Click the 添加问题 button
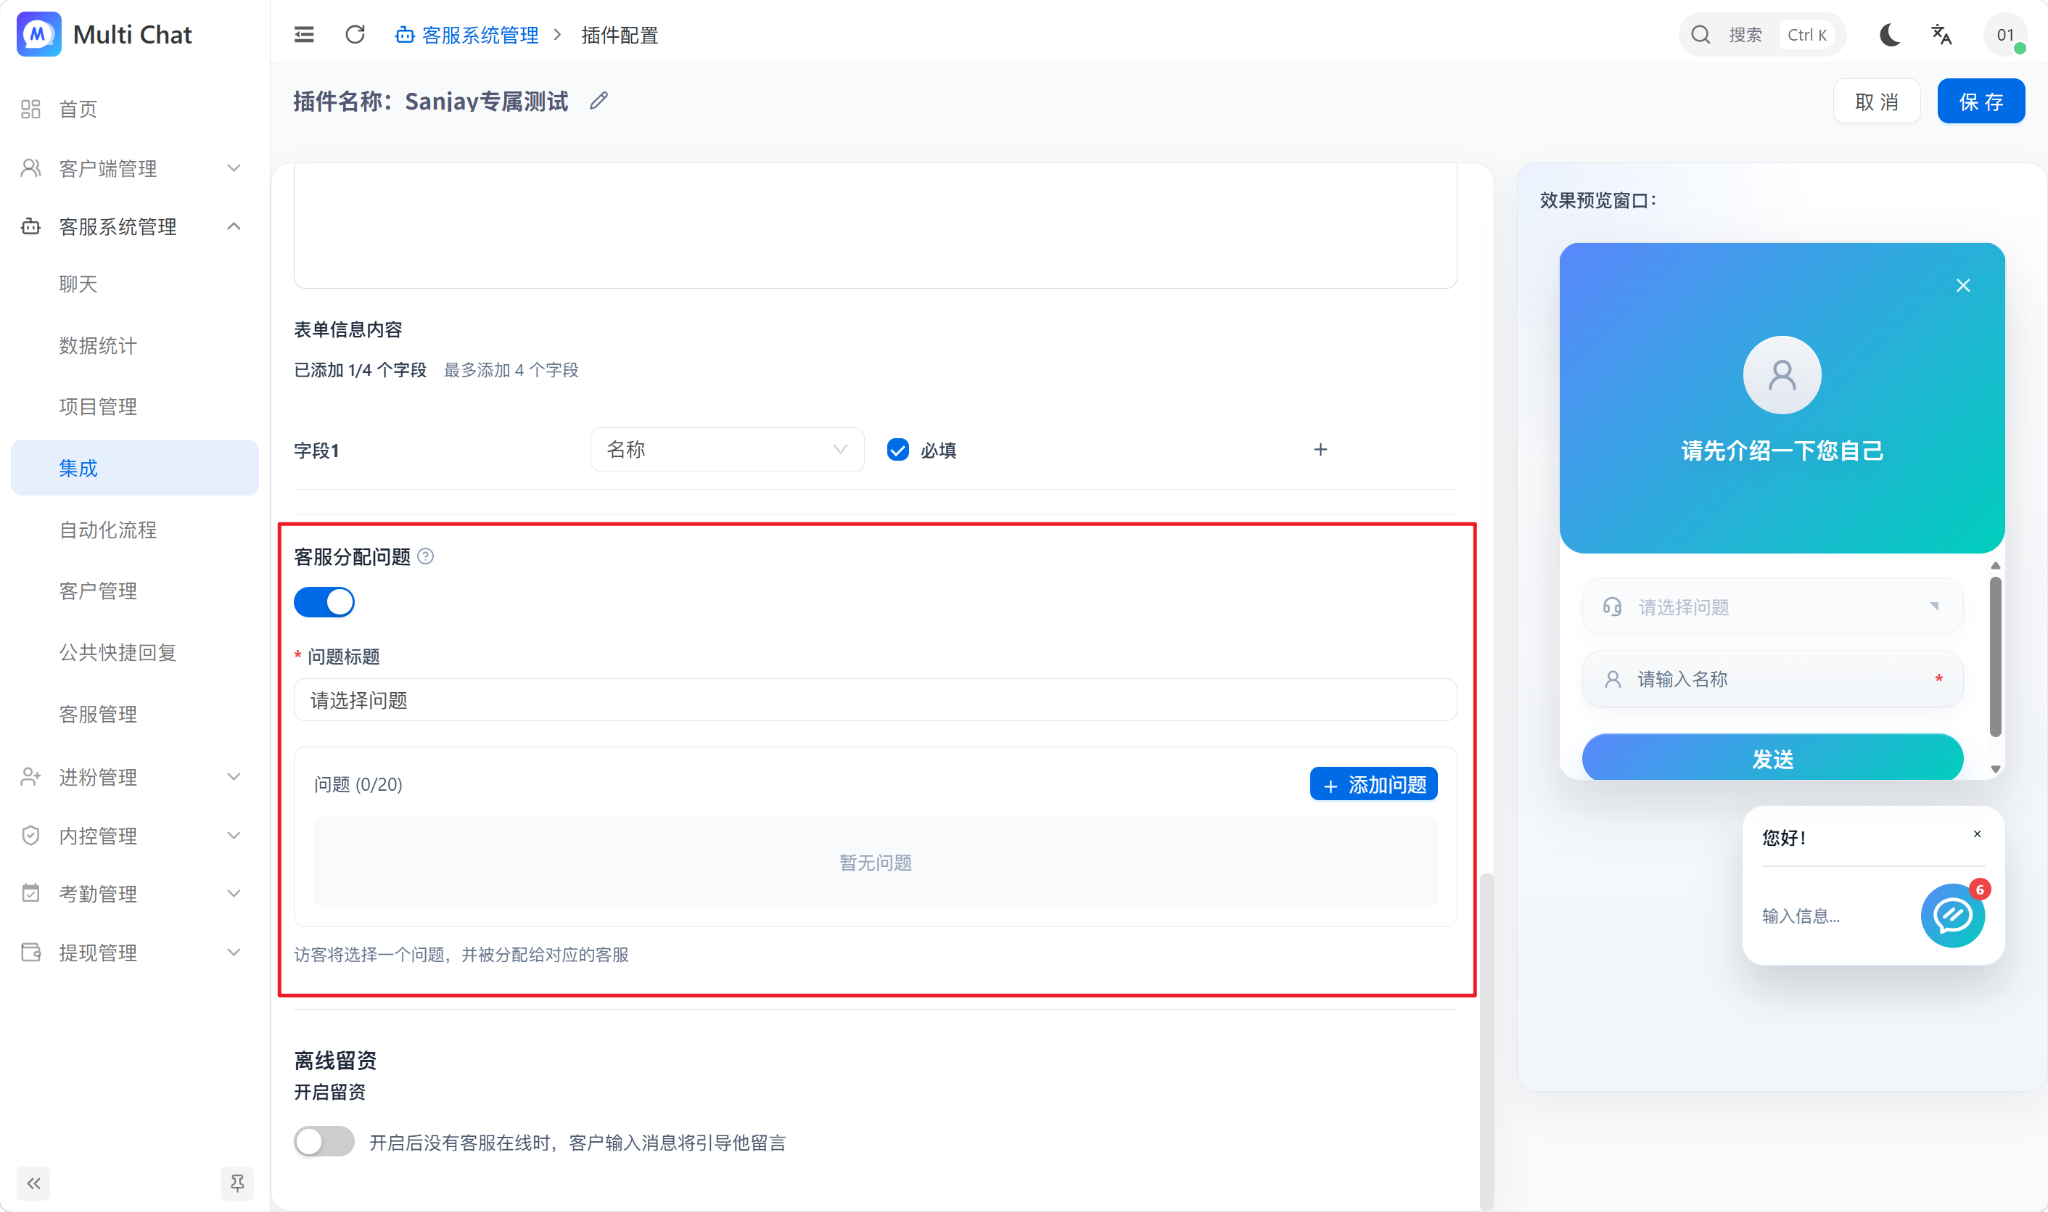 click(x=1373, y=785)
